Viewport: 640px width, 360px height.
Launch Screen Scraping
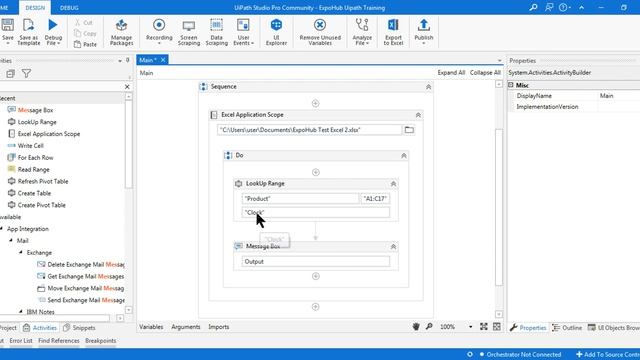[x=189, y=32]
